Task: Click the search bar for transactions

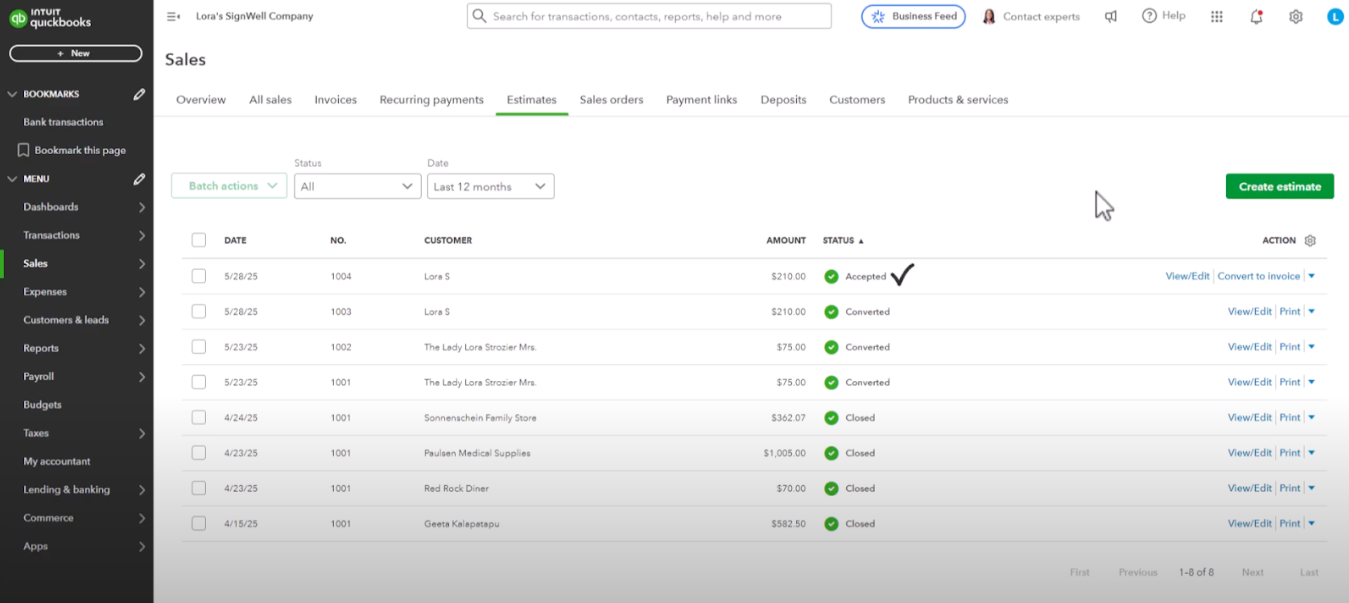Action: click(x=648, y=15)
